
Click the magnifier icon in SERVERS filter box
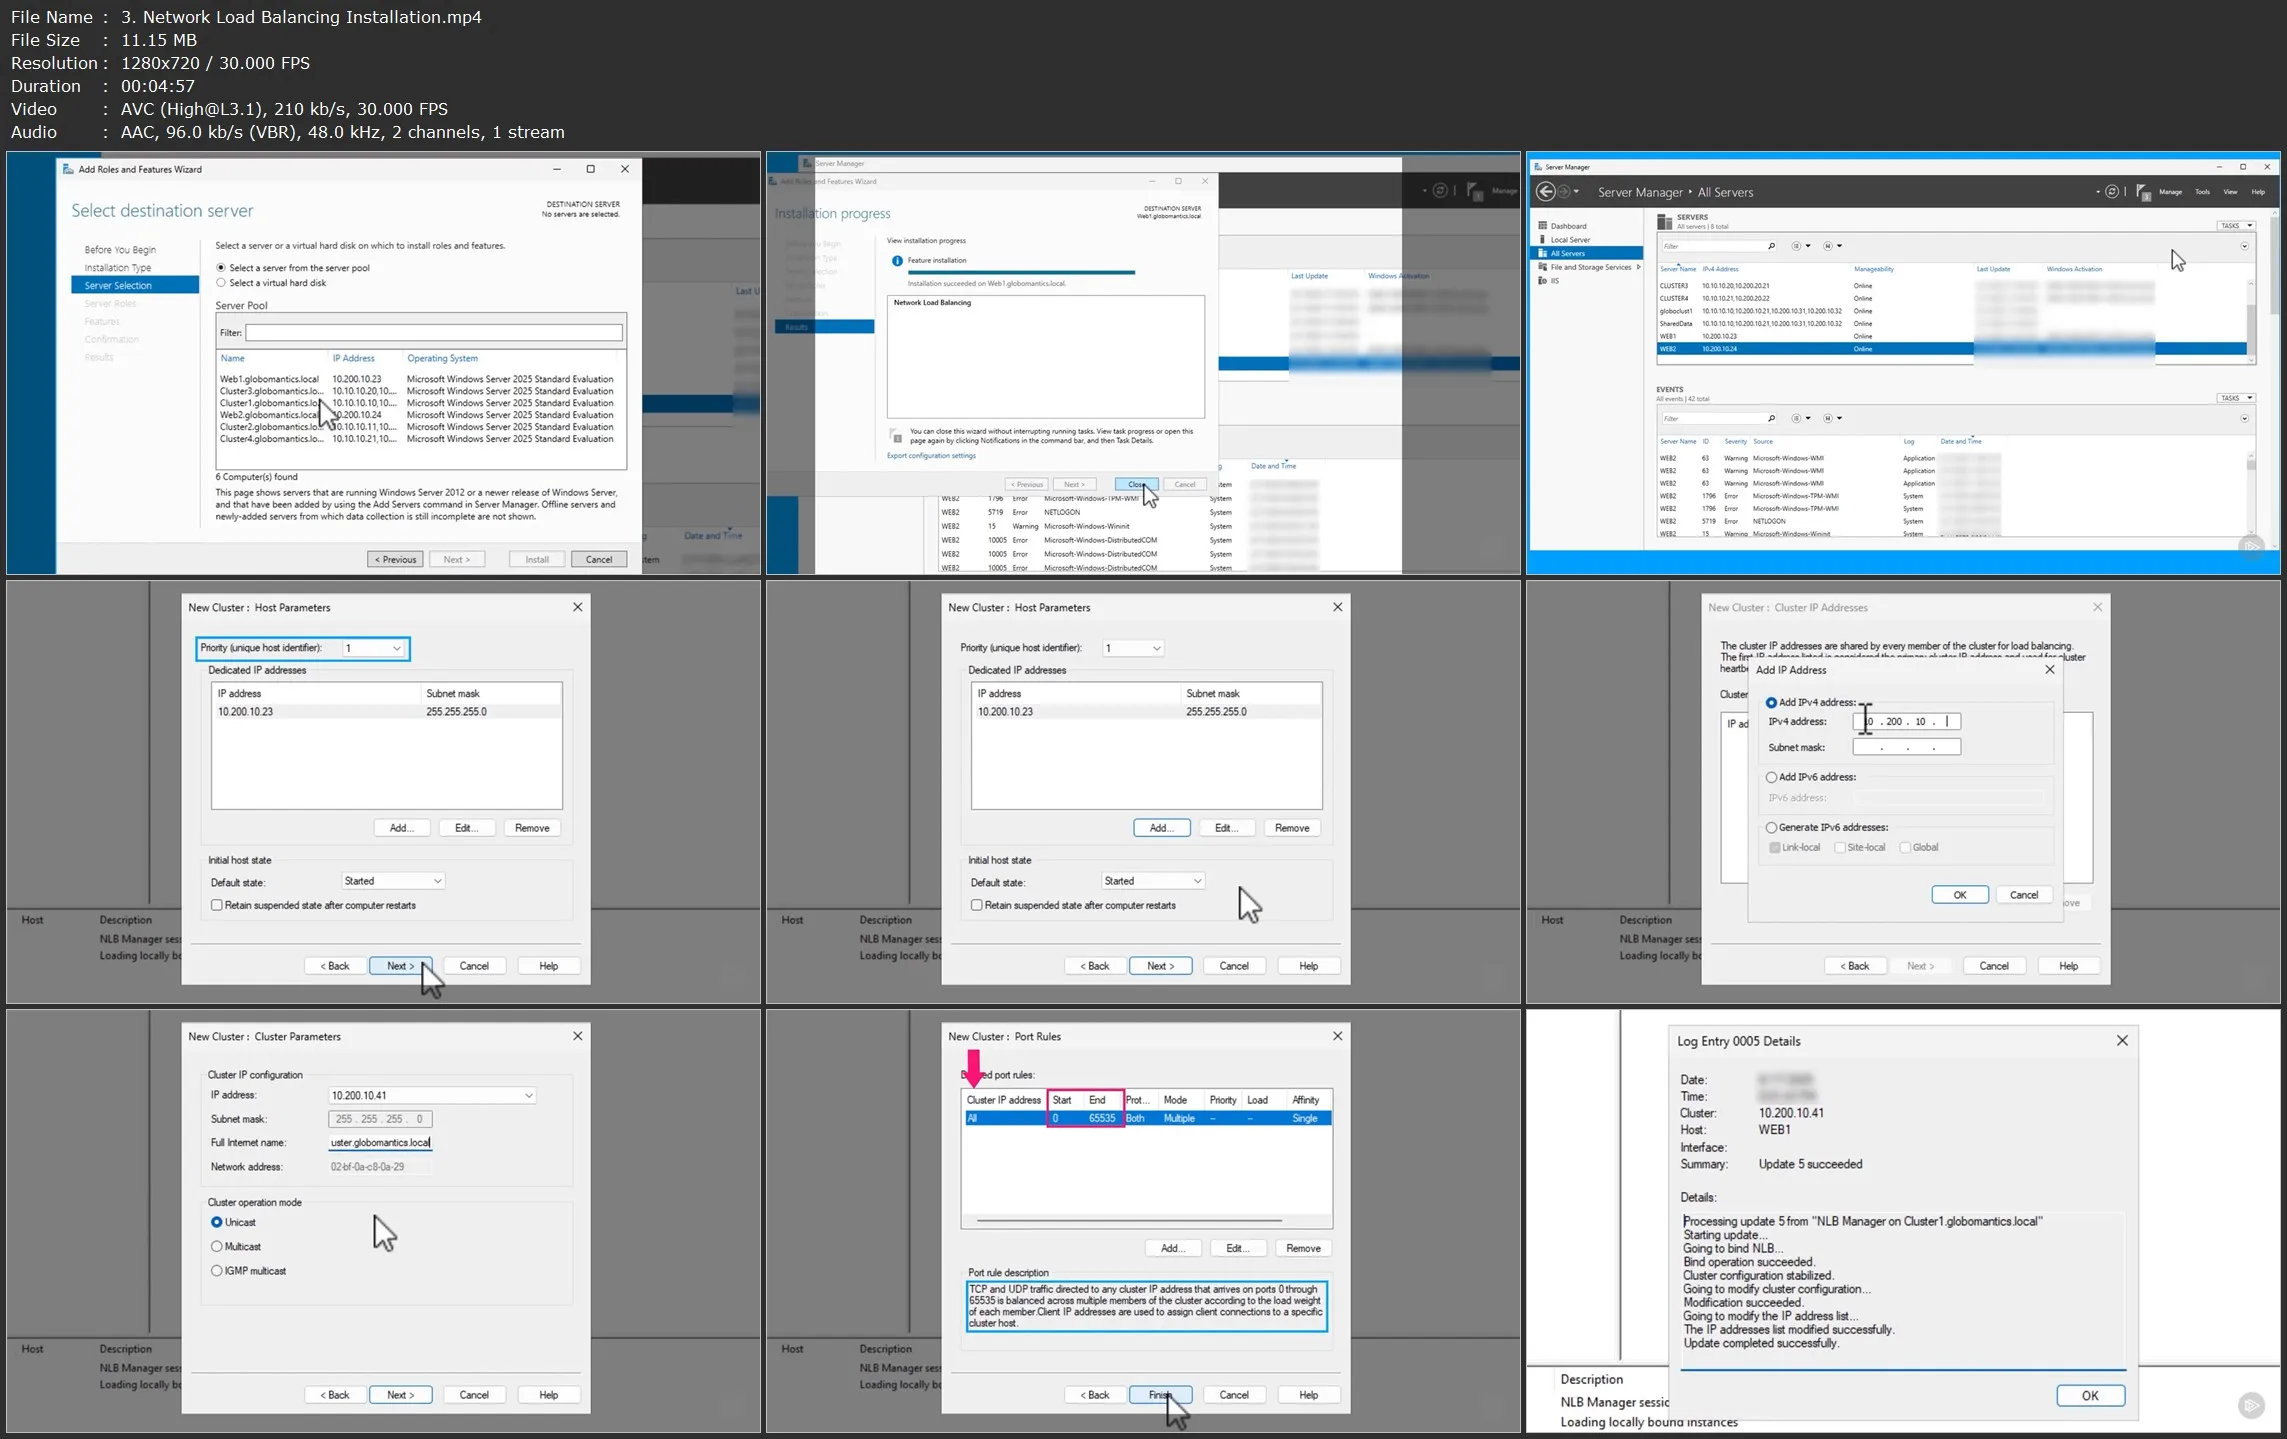pyautogui.click(x=1771, y=246)
